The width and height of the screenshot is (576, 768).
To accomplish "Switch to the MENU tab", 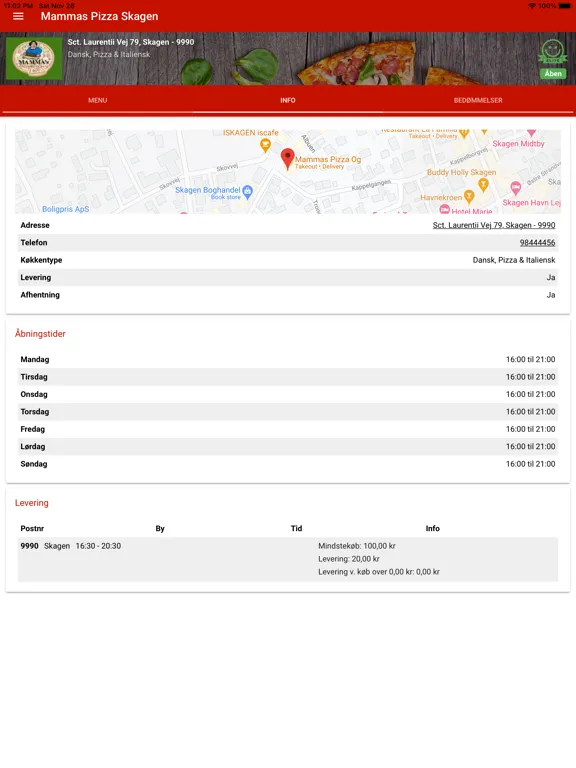I will (x=97, y=100).
